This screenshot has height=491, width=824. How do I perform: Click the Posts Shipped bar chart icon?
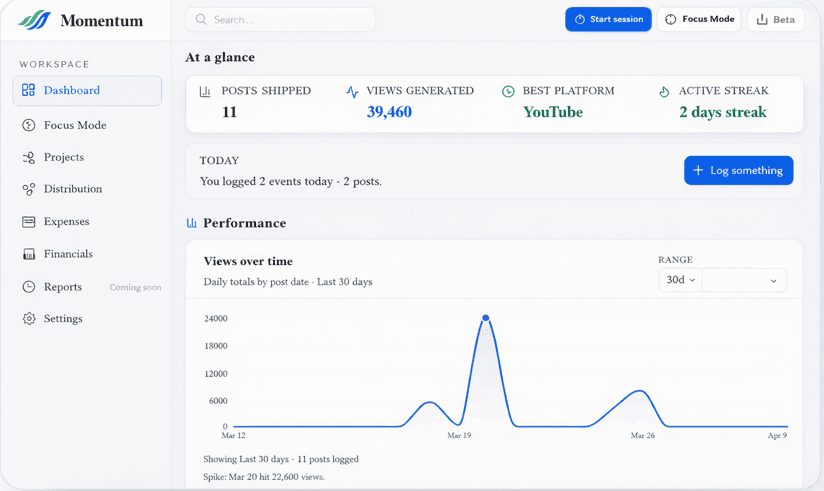pyautogui.click(x=205, y=91)
